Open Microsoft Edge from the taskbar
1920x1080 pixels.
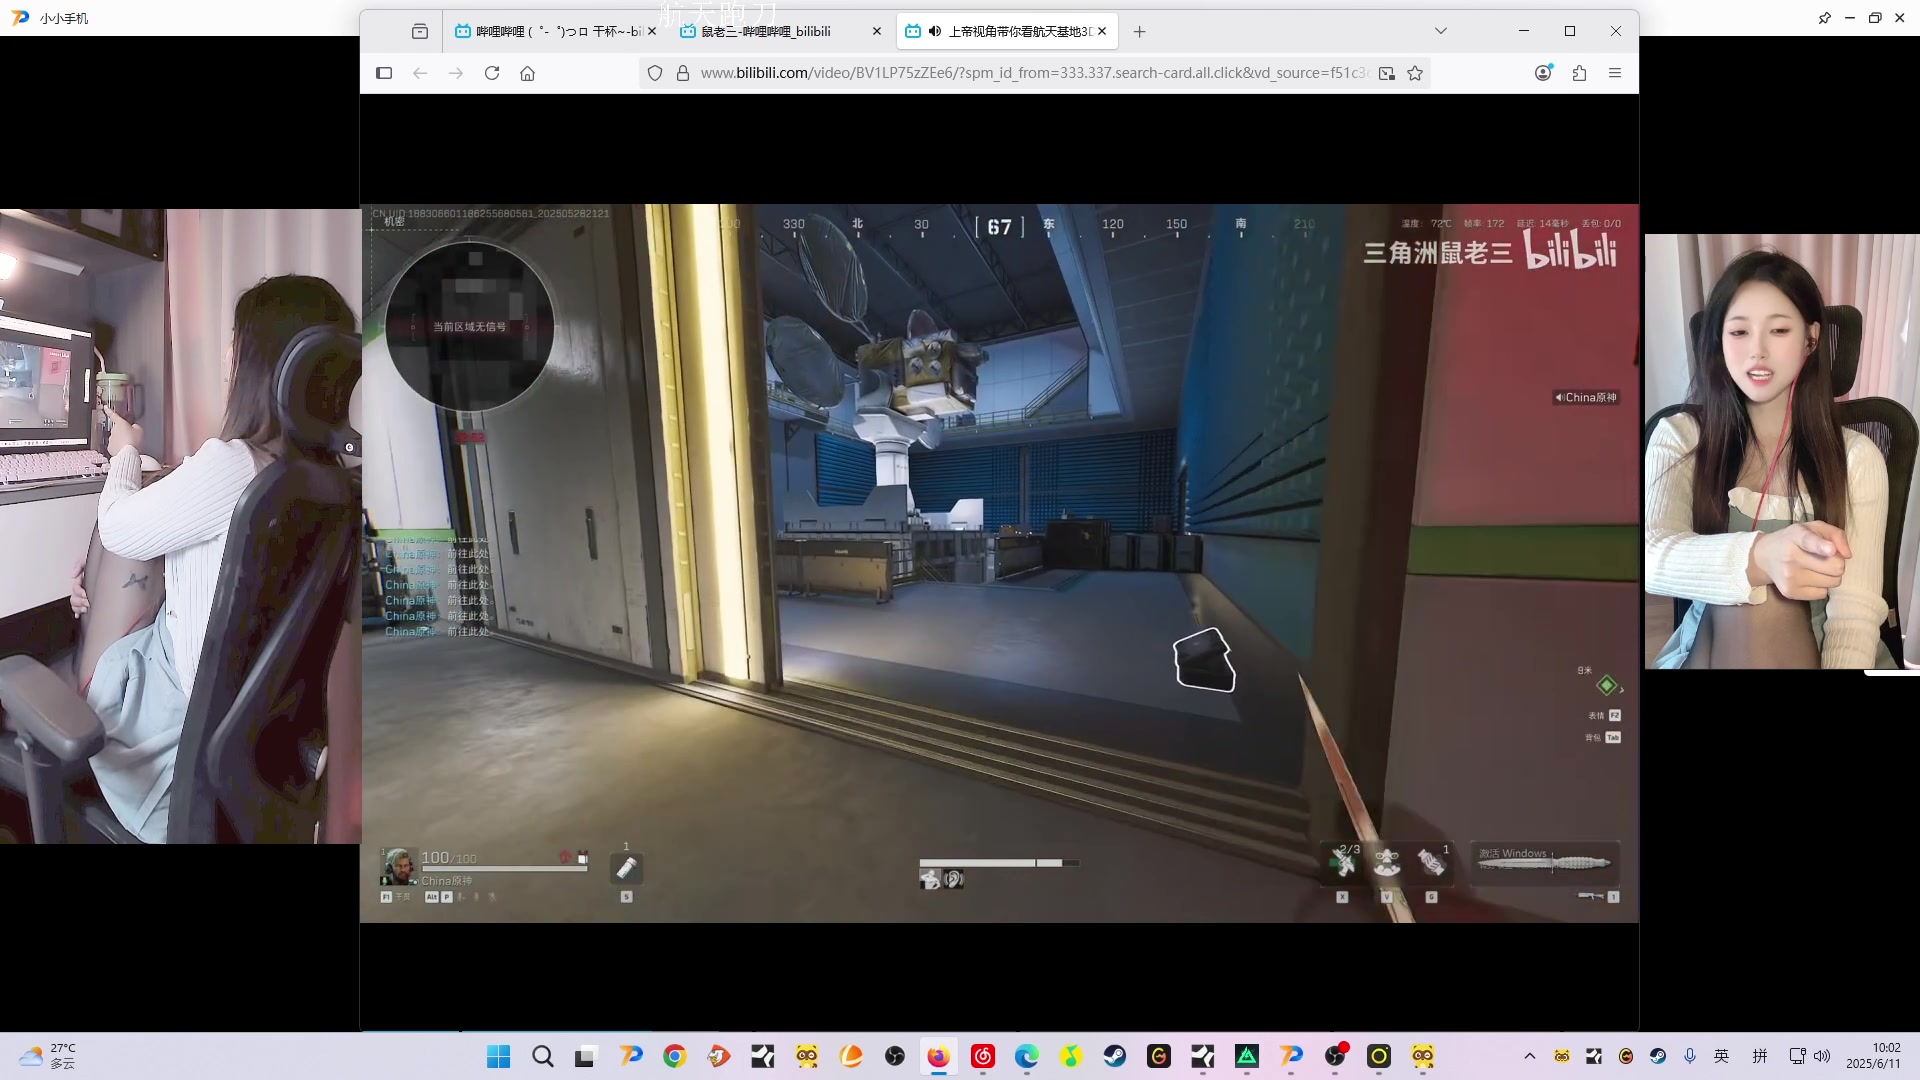point(1027,1056)
